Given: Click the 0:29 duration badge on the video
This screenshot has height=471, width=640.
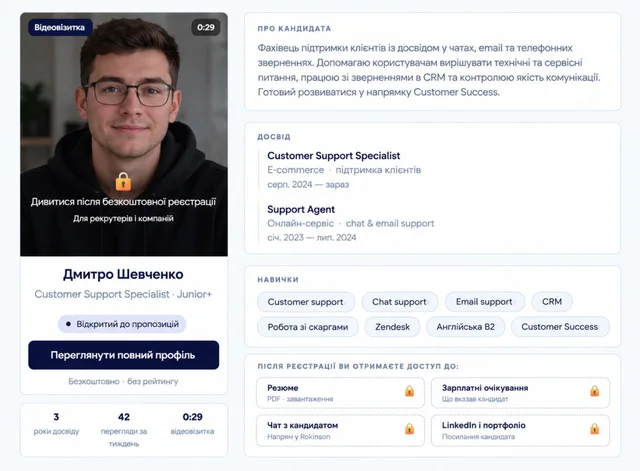Looking at the screenshot, I should click(x=206, y=27).
